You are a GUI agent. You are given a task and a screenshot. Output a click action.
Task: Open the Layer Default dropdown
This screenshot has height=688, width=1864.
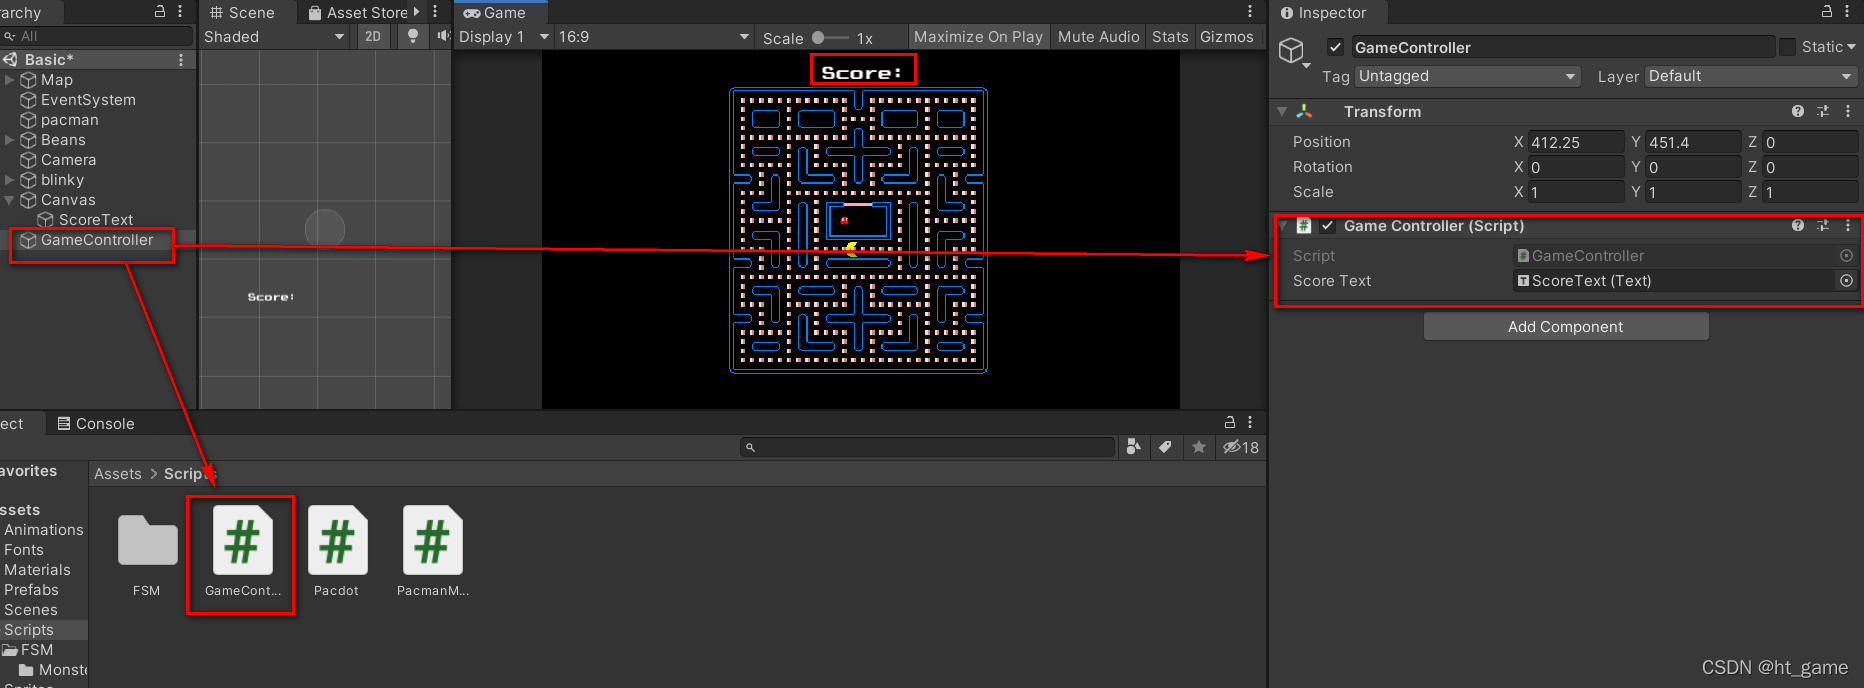[1751, 76]
